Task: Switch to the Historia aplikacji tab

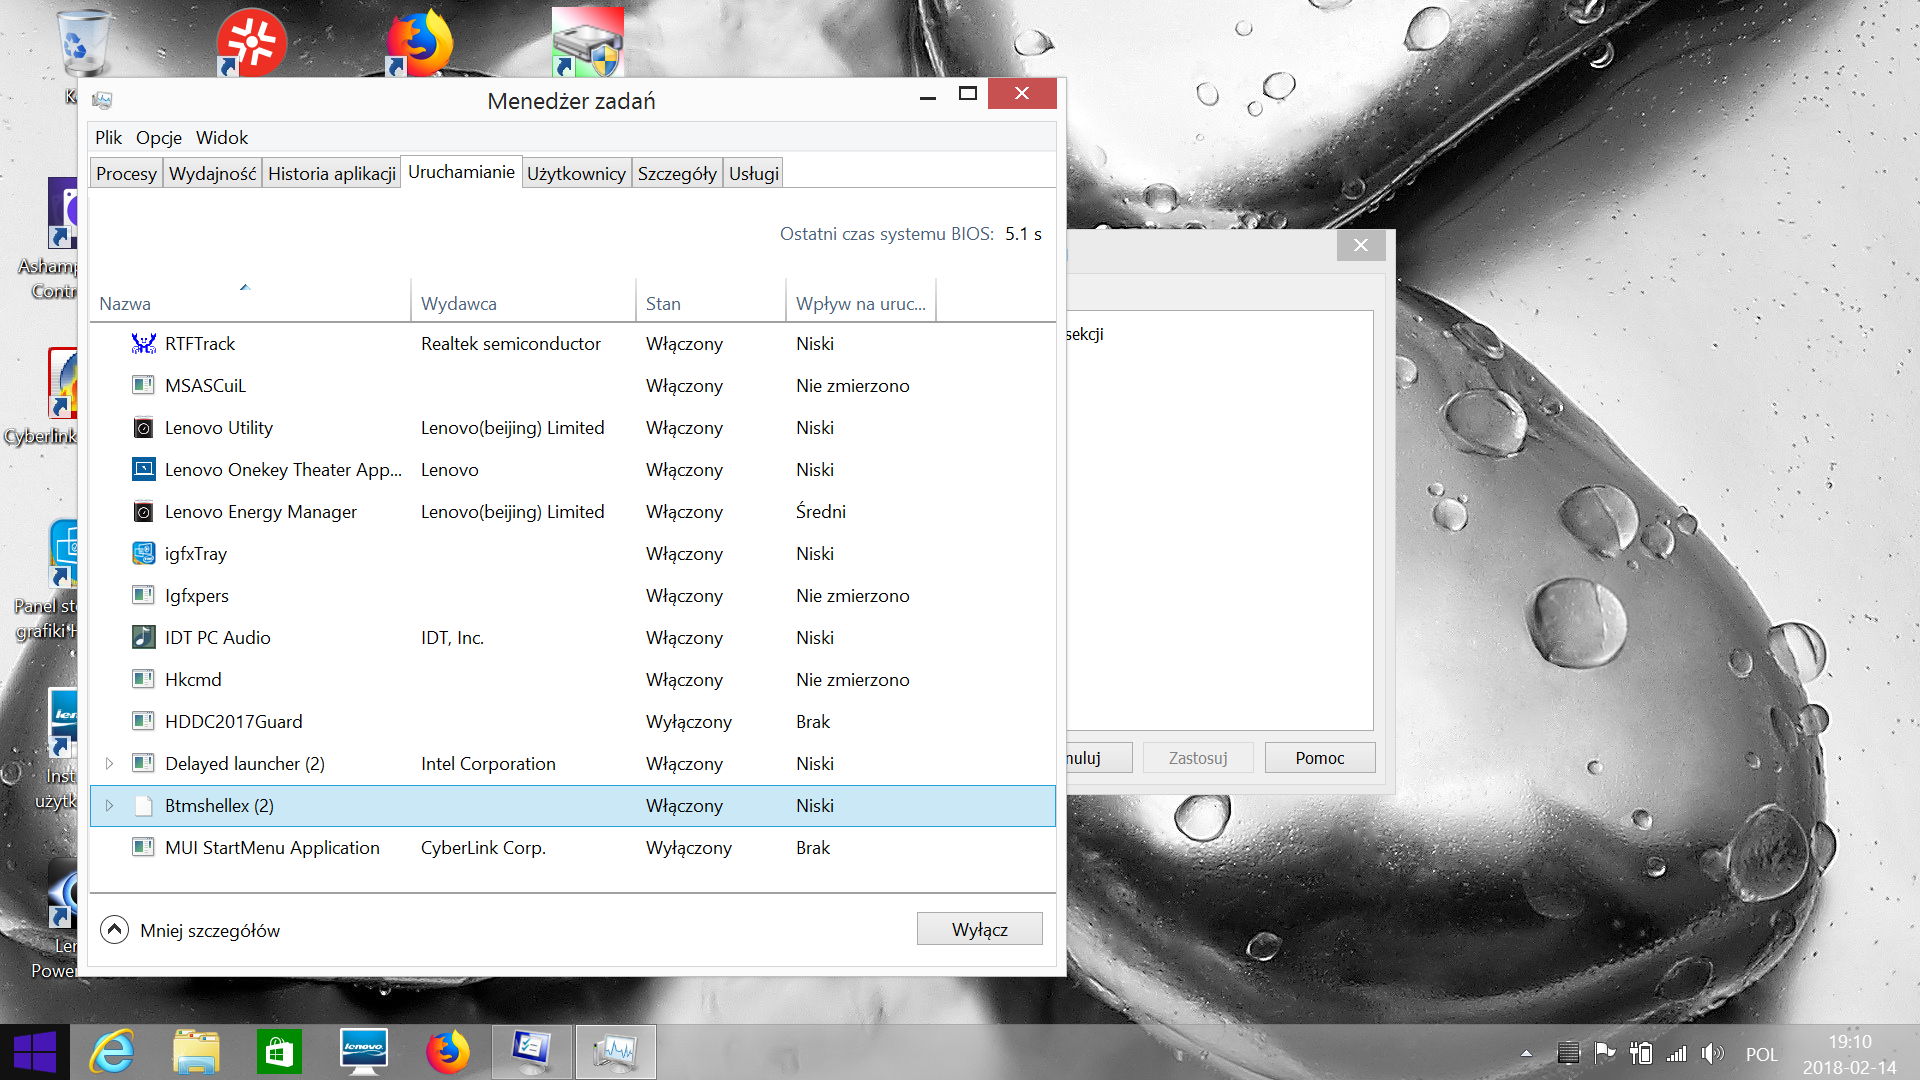Action: (332, 173)
